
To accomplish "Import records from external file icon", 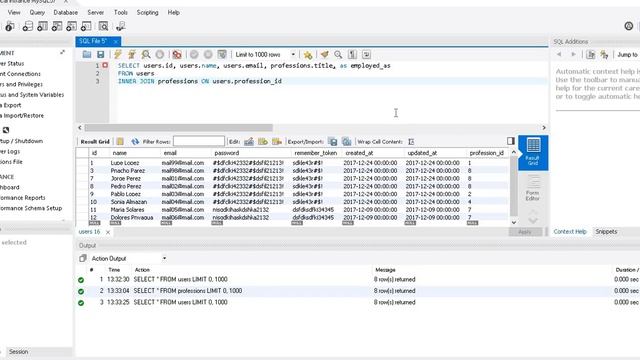I will [347, 142].
